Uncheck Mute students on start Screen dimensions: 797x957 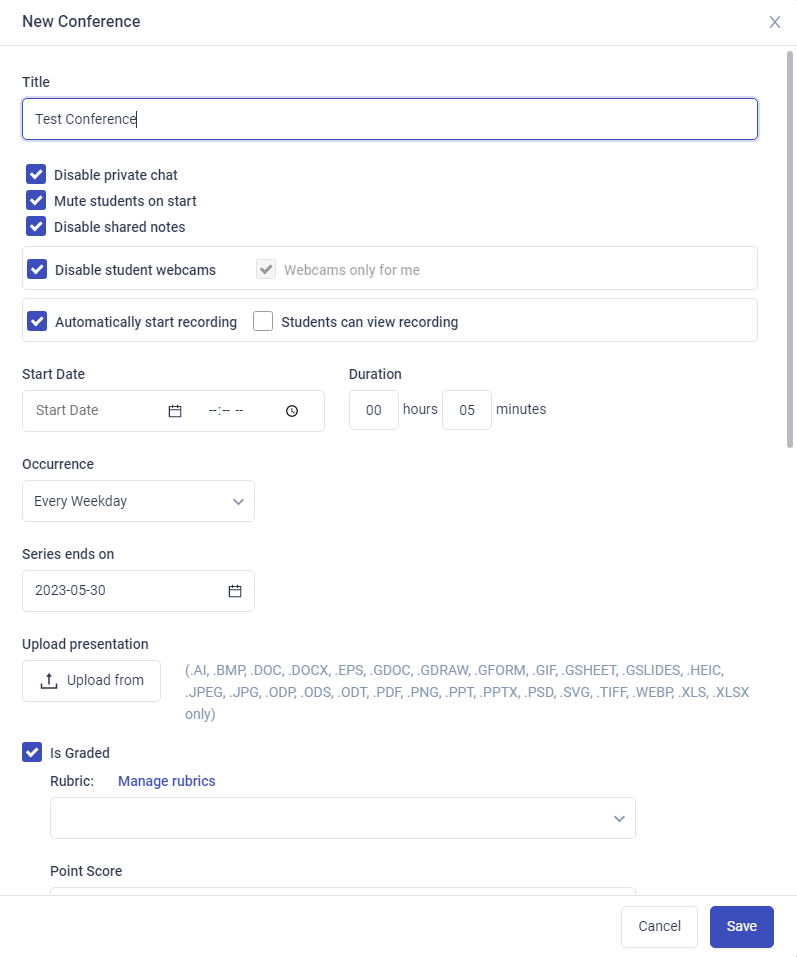[36, 200]
